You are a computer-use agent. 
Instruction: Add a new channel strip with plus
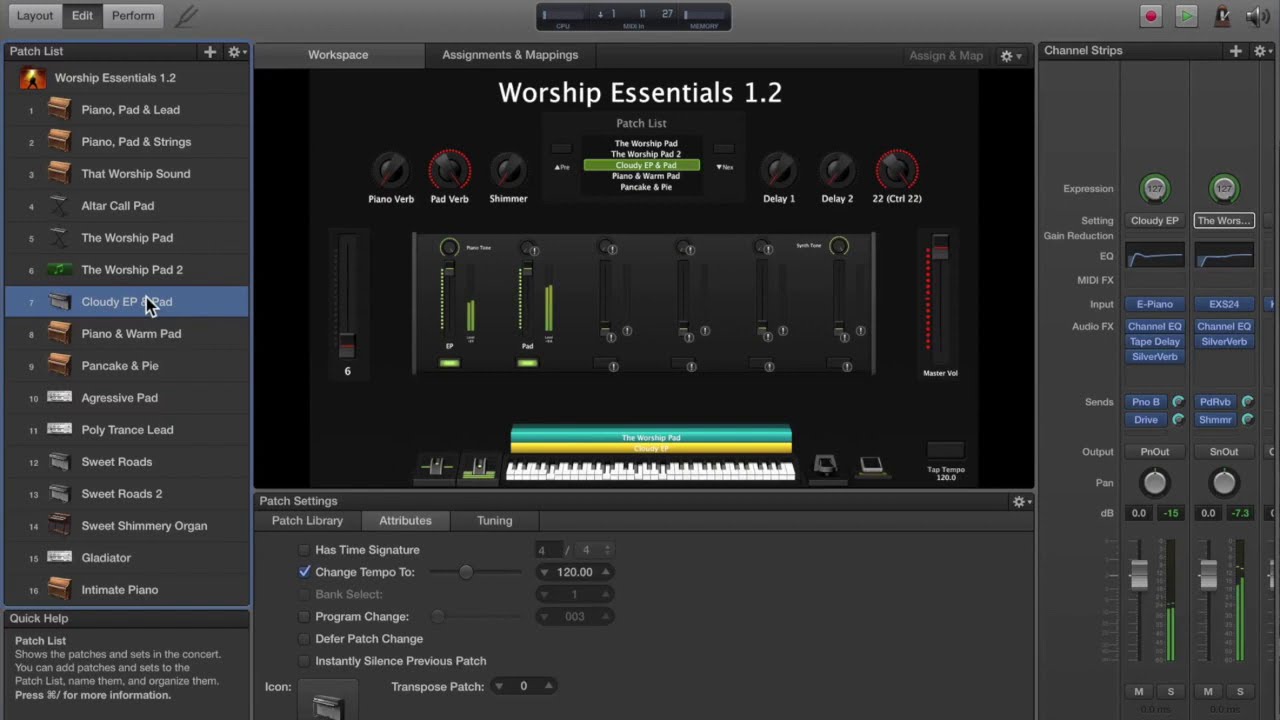click(x=1236, y=51)
